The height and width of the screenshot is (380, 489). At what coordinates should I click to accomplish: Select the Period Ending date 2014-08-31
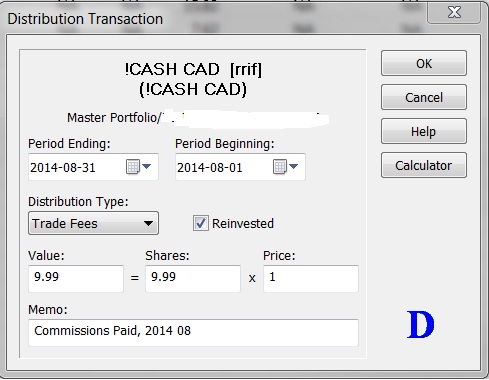[x=63, y=167]
